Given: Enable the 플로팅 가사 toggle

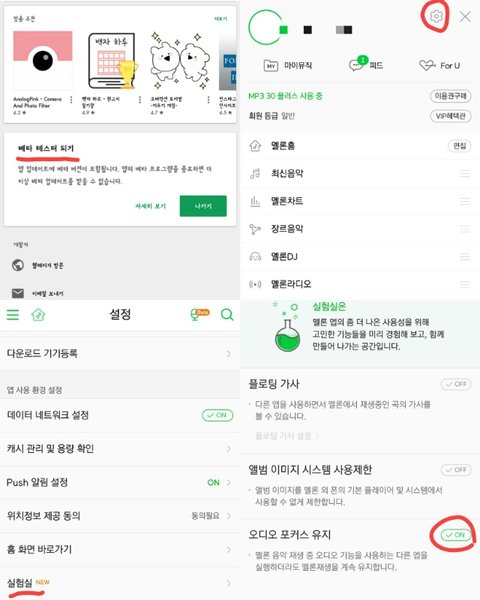Looking at the screenshot, I should click(x=456, y=384).
